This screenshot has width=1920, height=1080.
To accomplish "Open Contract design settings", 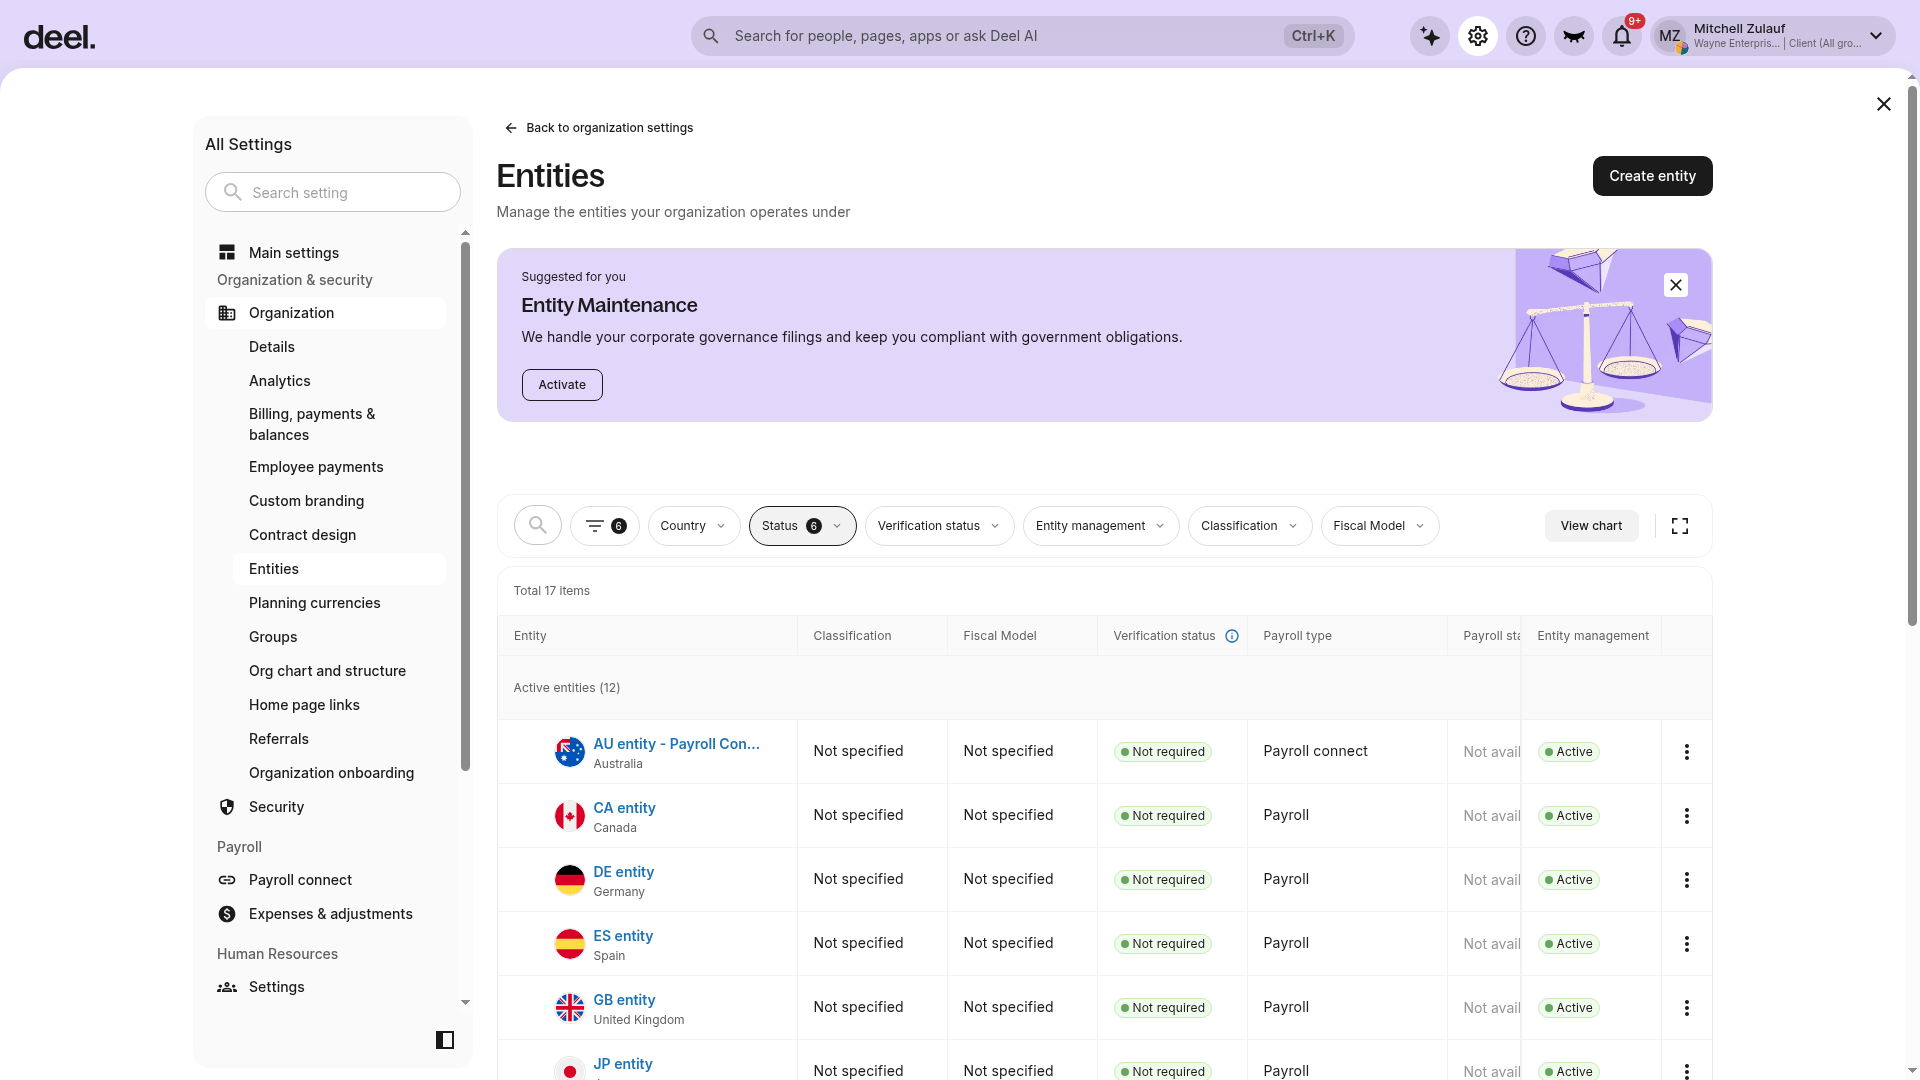I will [x=302, y=535].
